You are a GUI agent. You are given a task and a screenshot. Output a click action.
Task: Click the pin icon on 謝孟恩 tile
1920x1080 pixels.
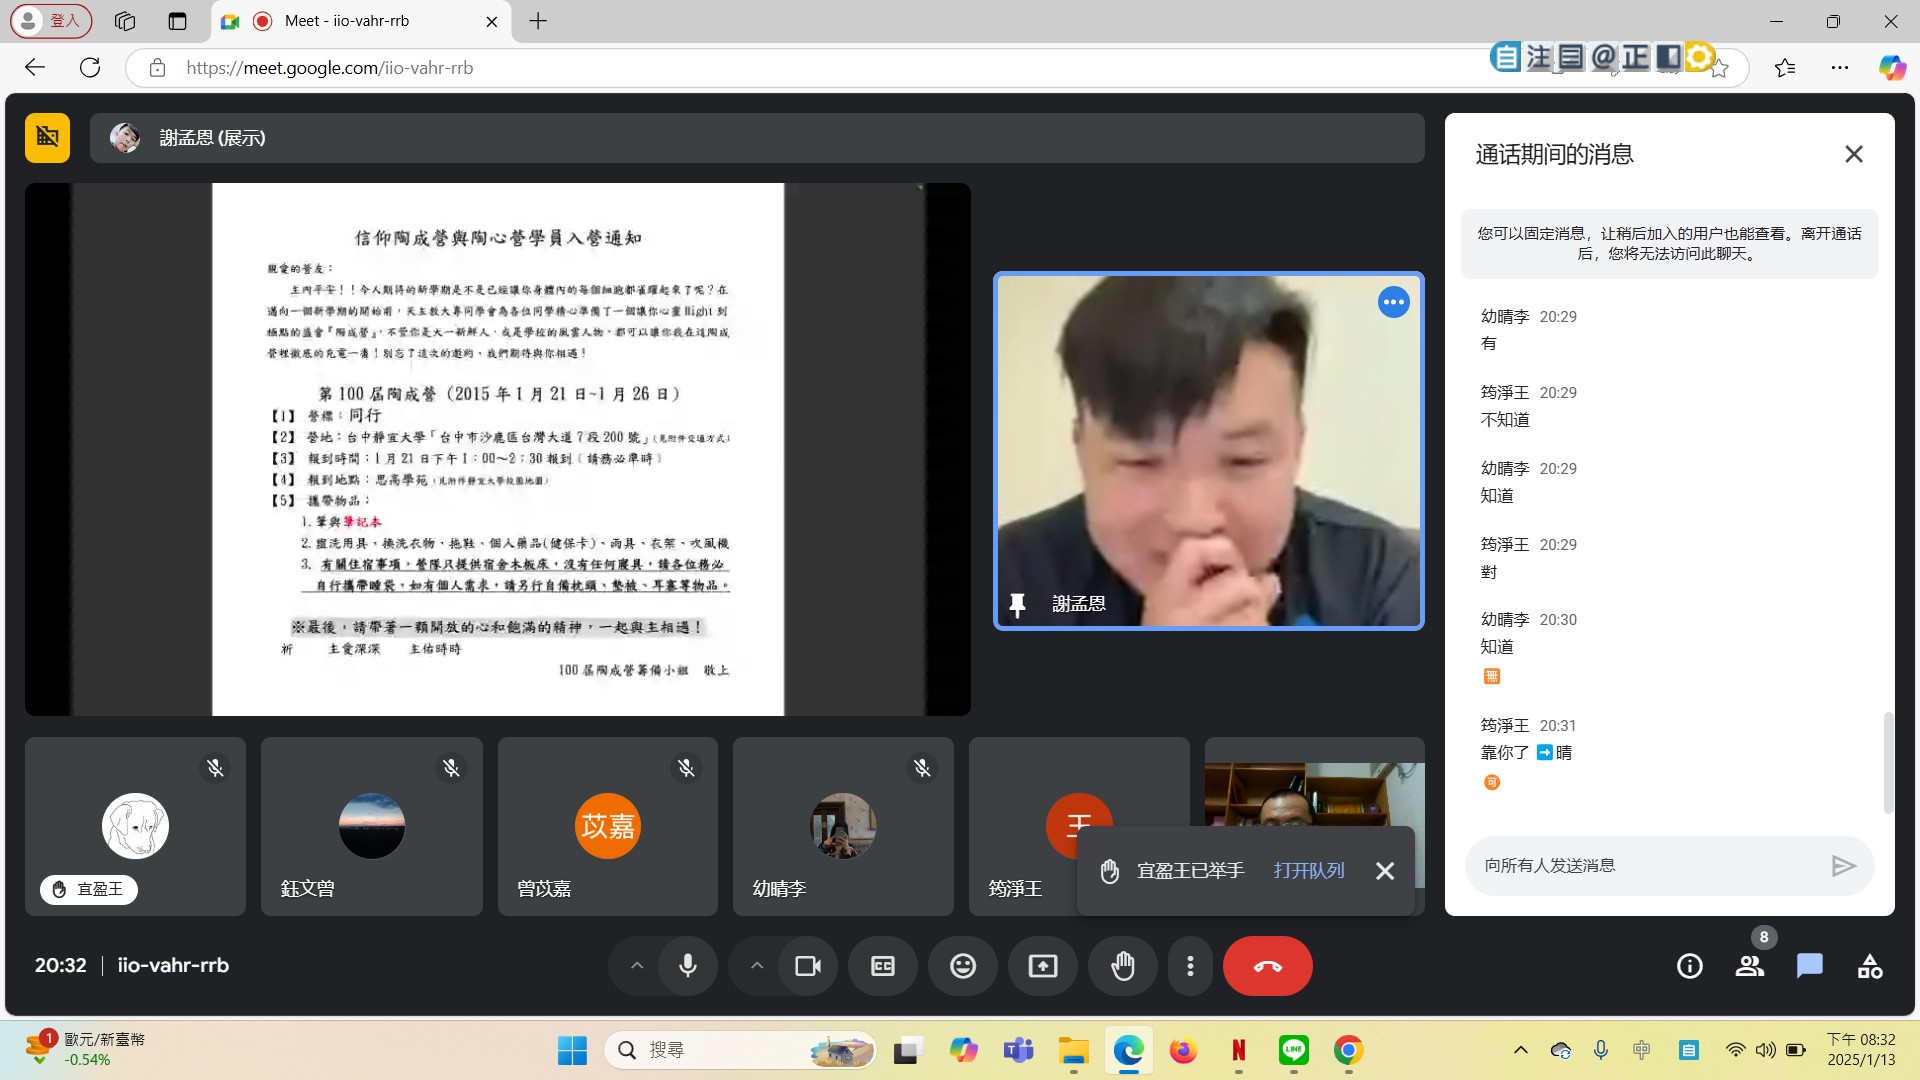[1017, 605]
